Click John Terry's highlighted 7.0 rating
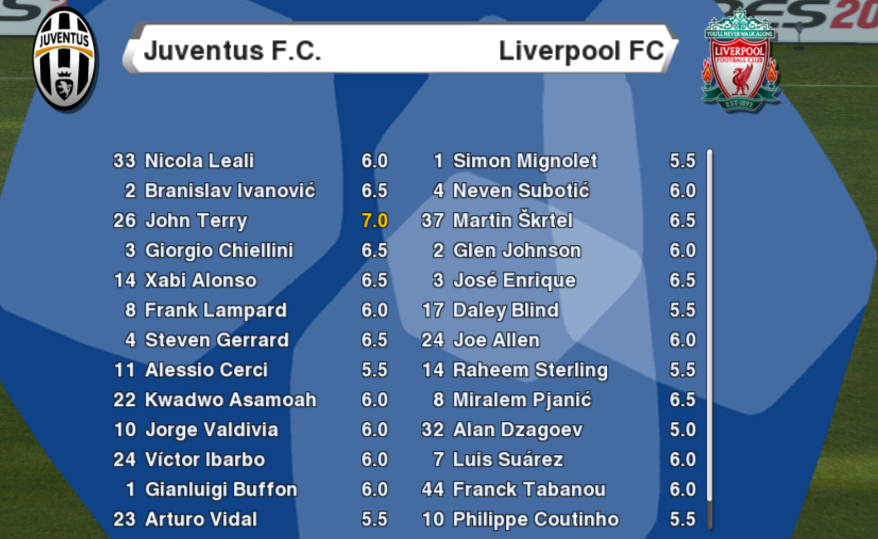The image size is (878, 539). point(375,221)
